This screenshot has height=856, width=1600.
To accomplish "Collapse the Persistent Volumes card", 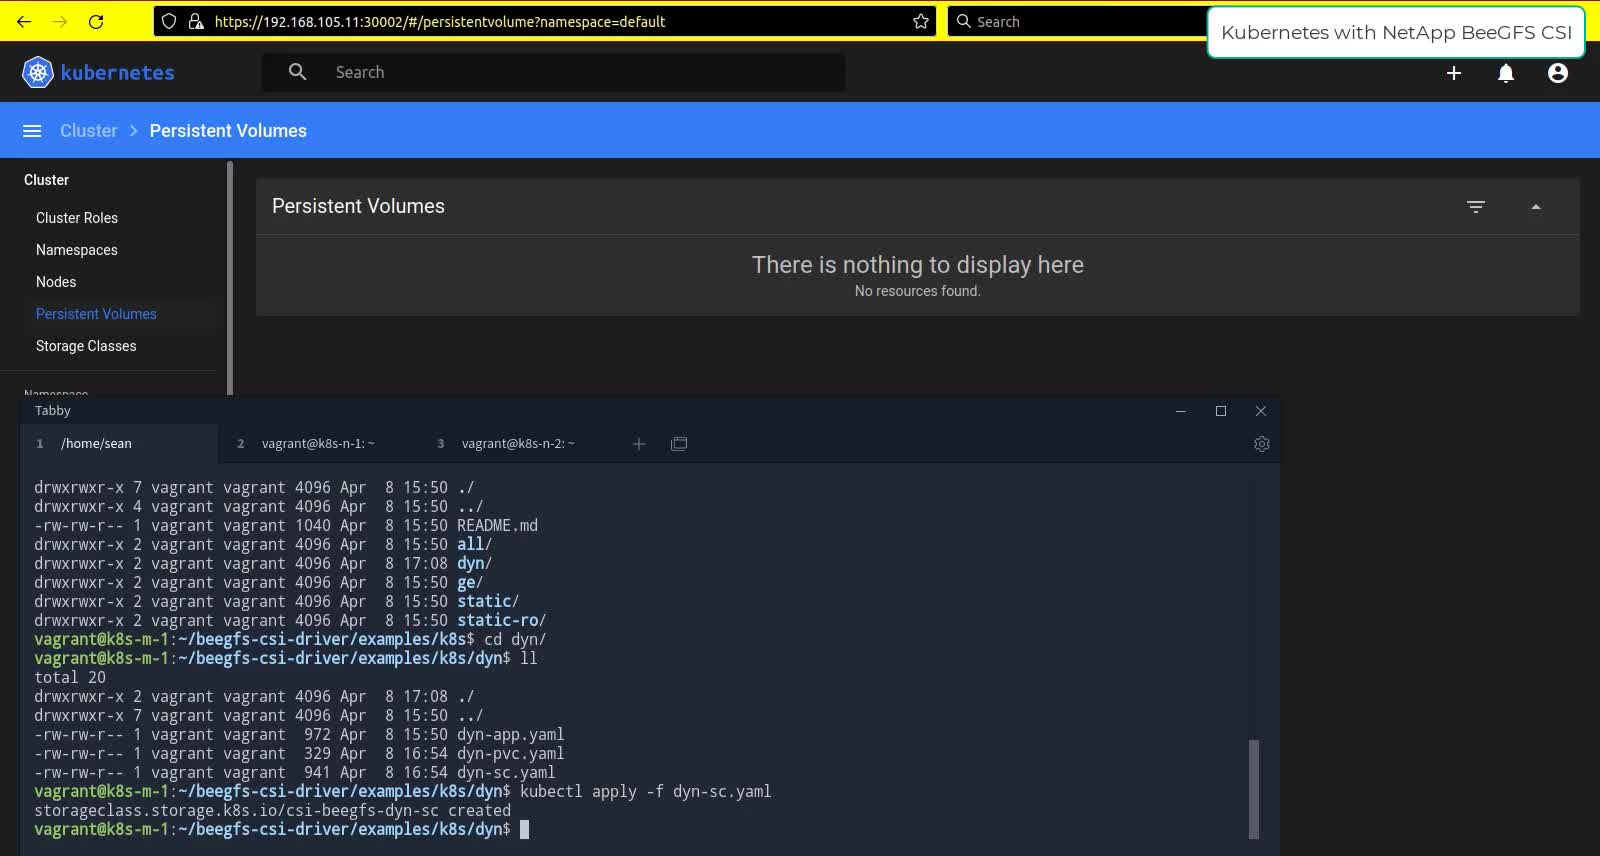I will pyautogui.click(x=1536, y=207).
